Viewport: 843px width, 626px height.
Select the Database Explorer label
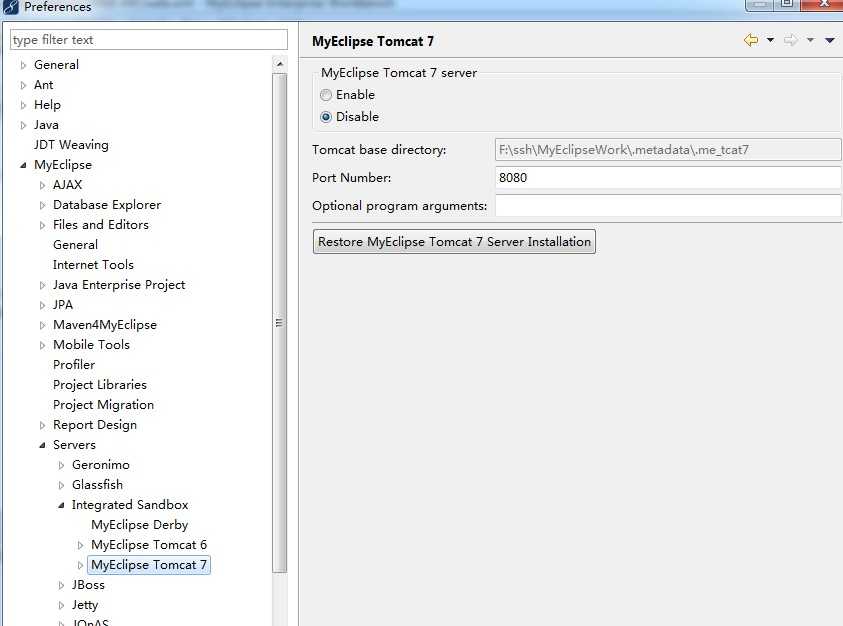[107, 205]
